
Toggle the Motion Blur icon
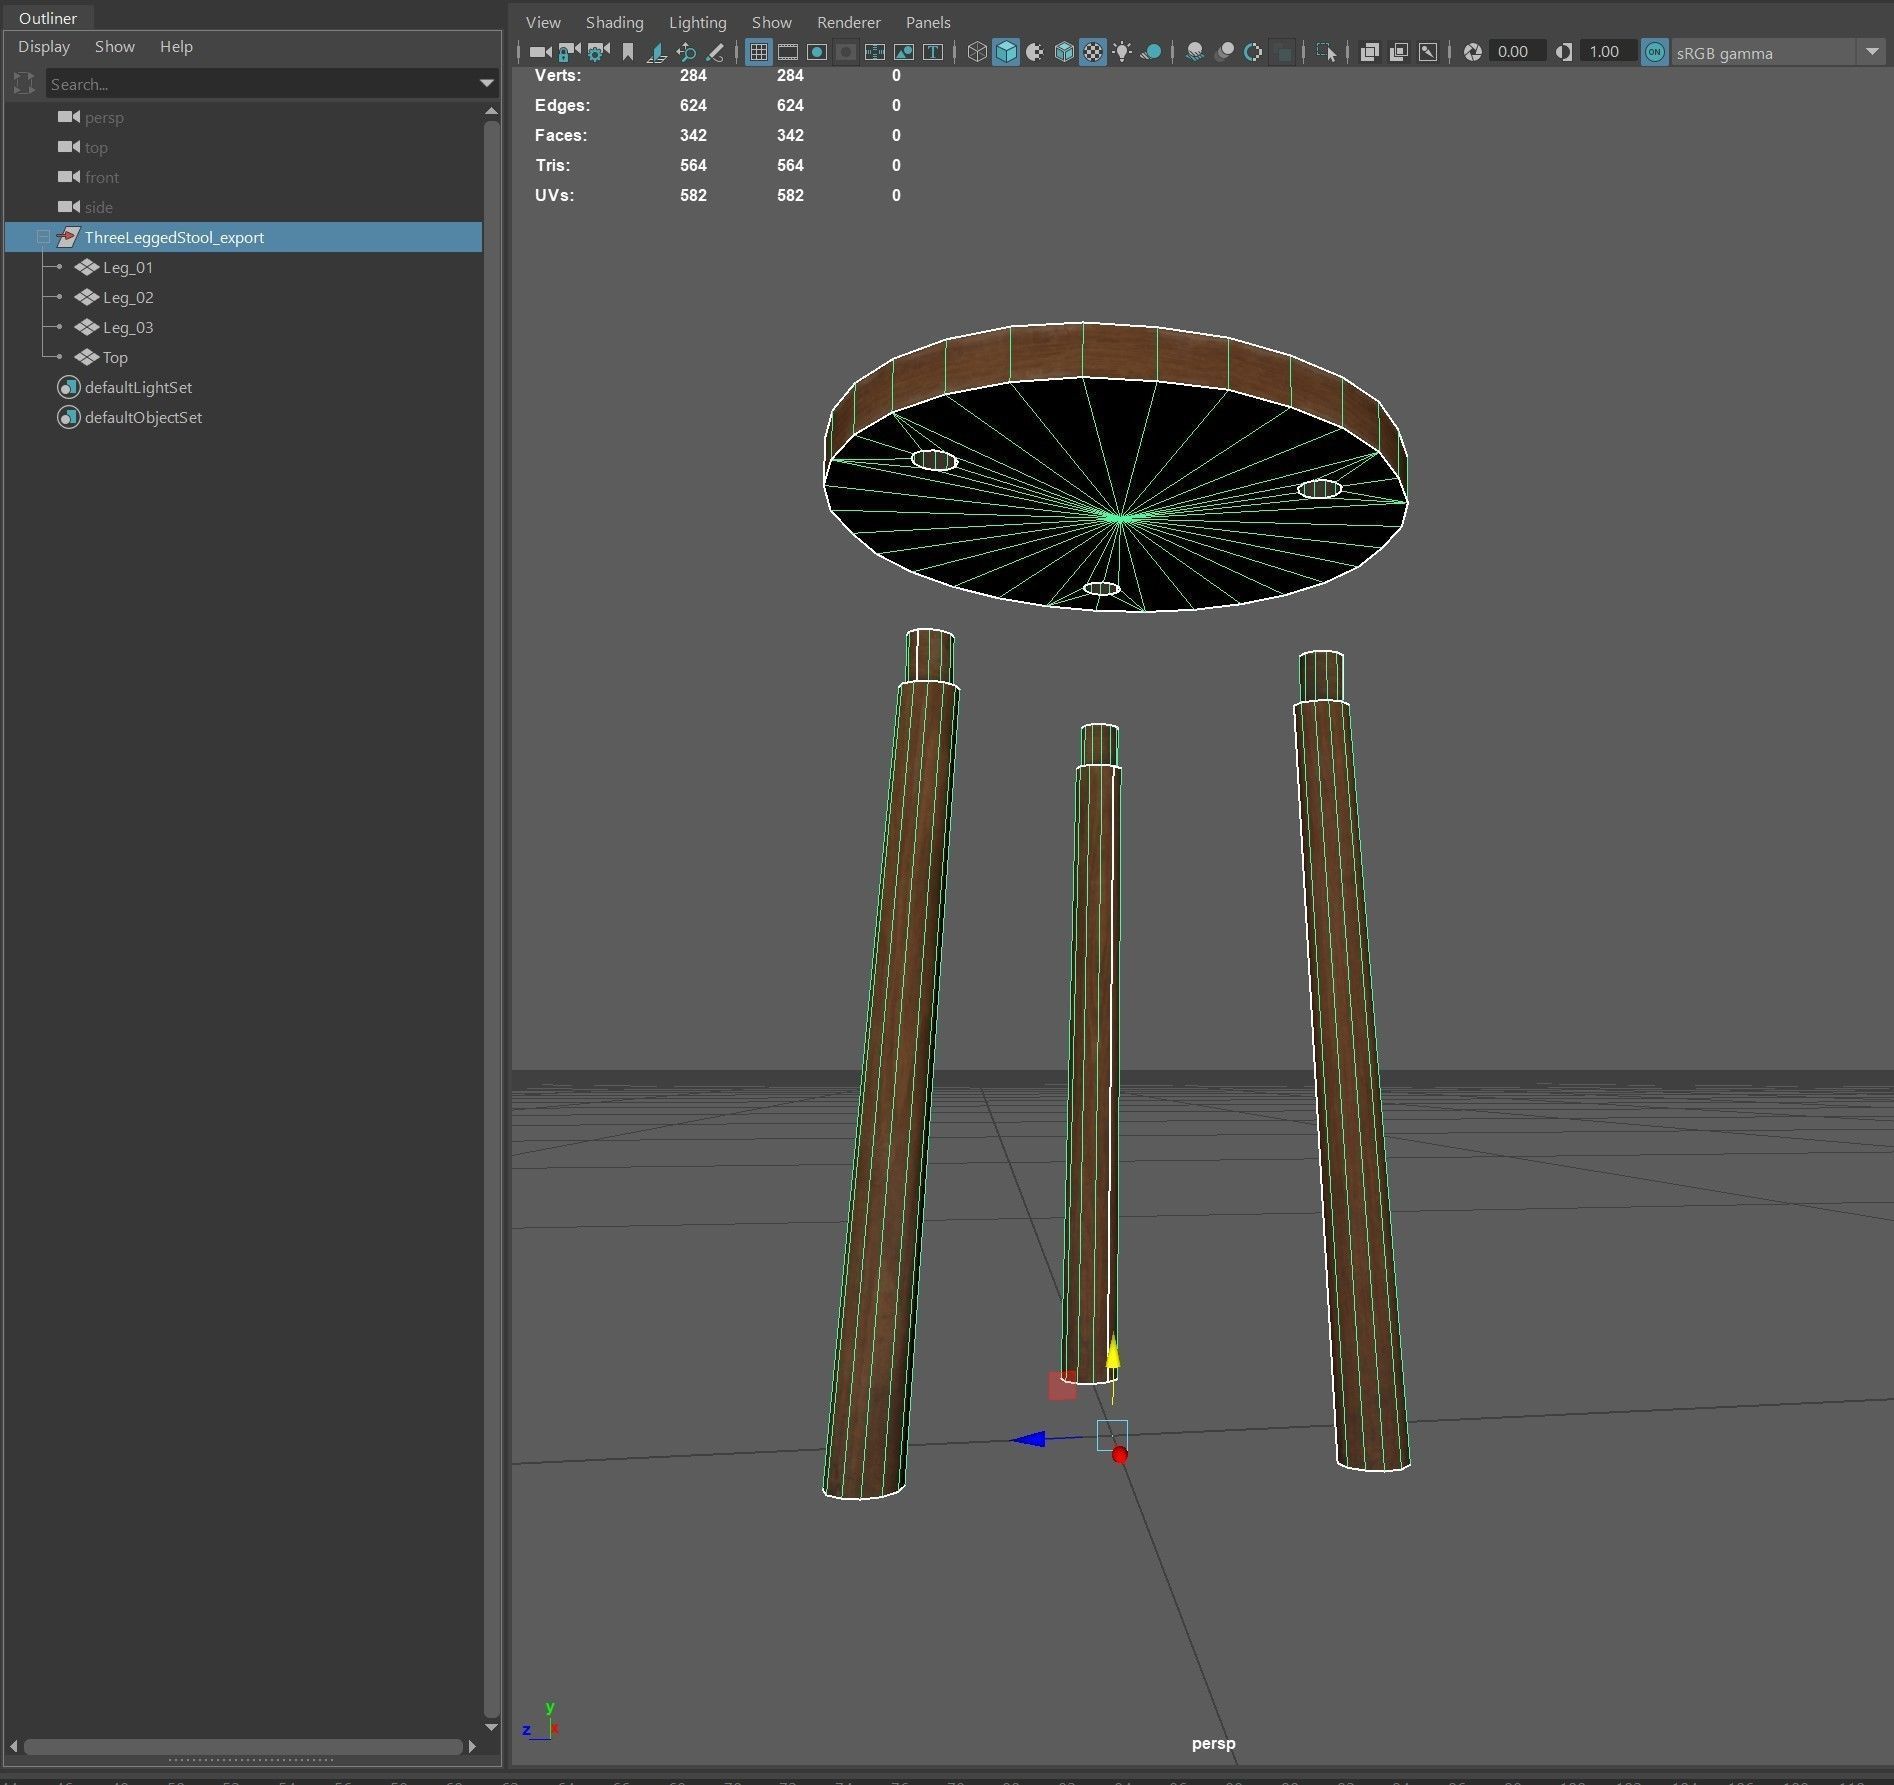click(1223, 52)
